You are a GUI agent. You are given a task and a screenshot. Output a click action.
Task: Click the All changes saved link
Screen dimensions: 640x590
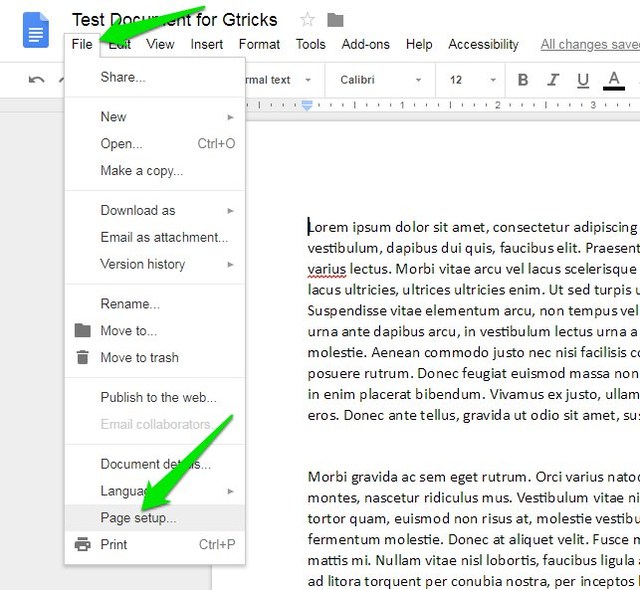(590, 44)
